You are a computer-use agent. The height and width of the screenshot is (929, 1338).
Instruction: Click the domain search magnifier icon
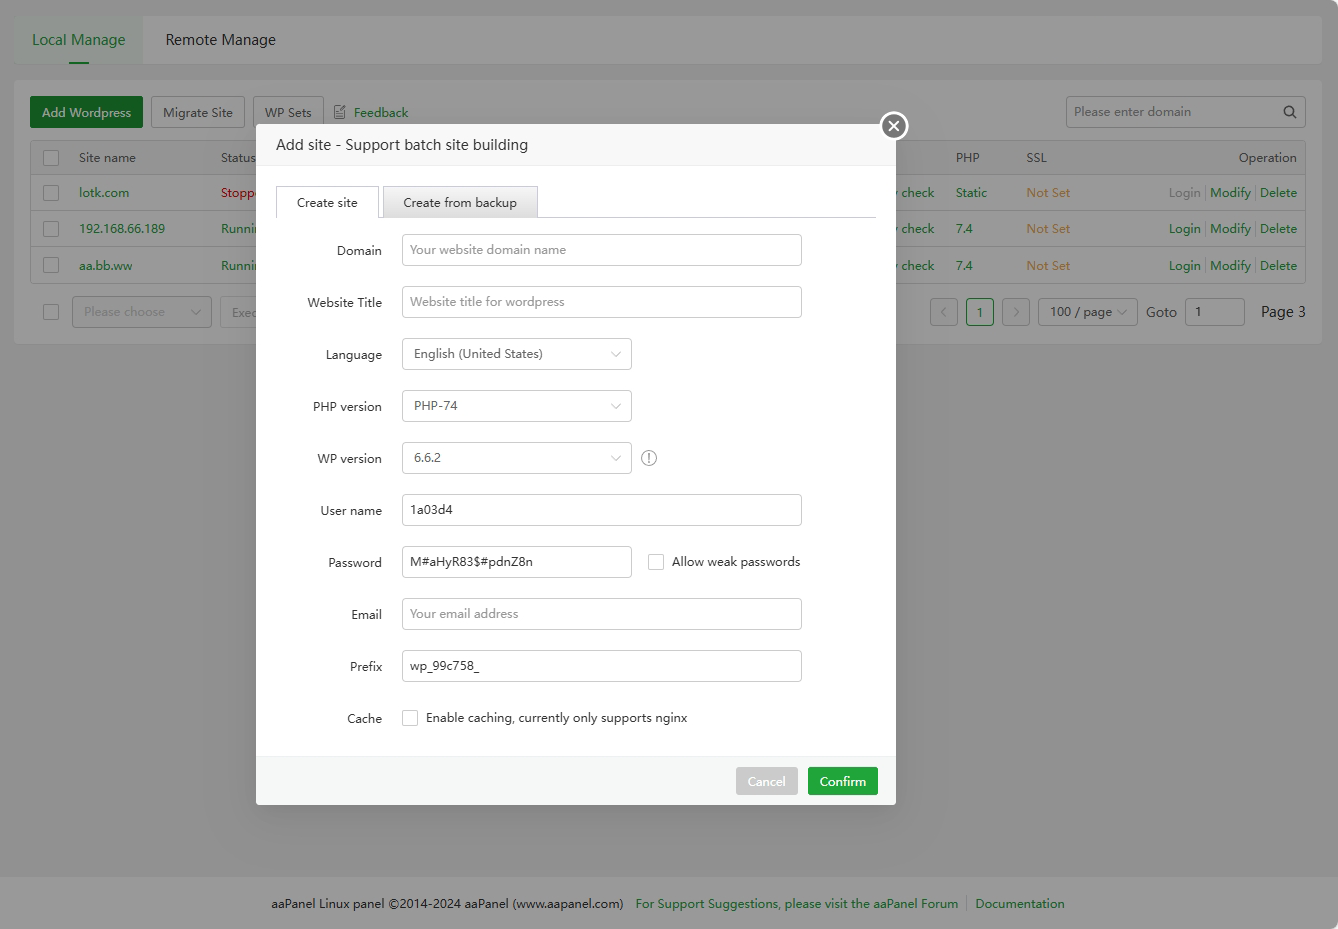coord(1289,112)
